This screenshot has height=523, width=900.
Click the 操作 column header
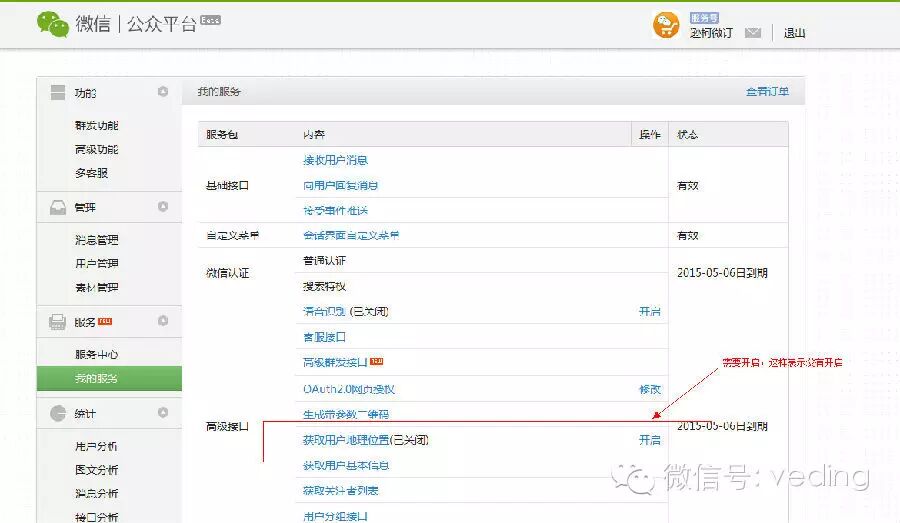pyautogui.click(x=650, y=134)
